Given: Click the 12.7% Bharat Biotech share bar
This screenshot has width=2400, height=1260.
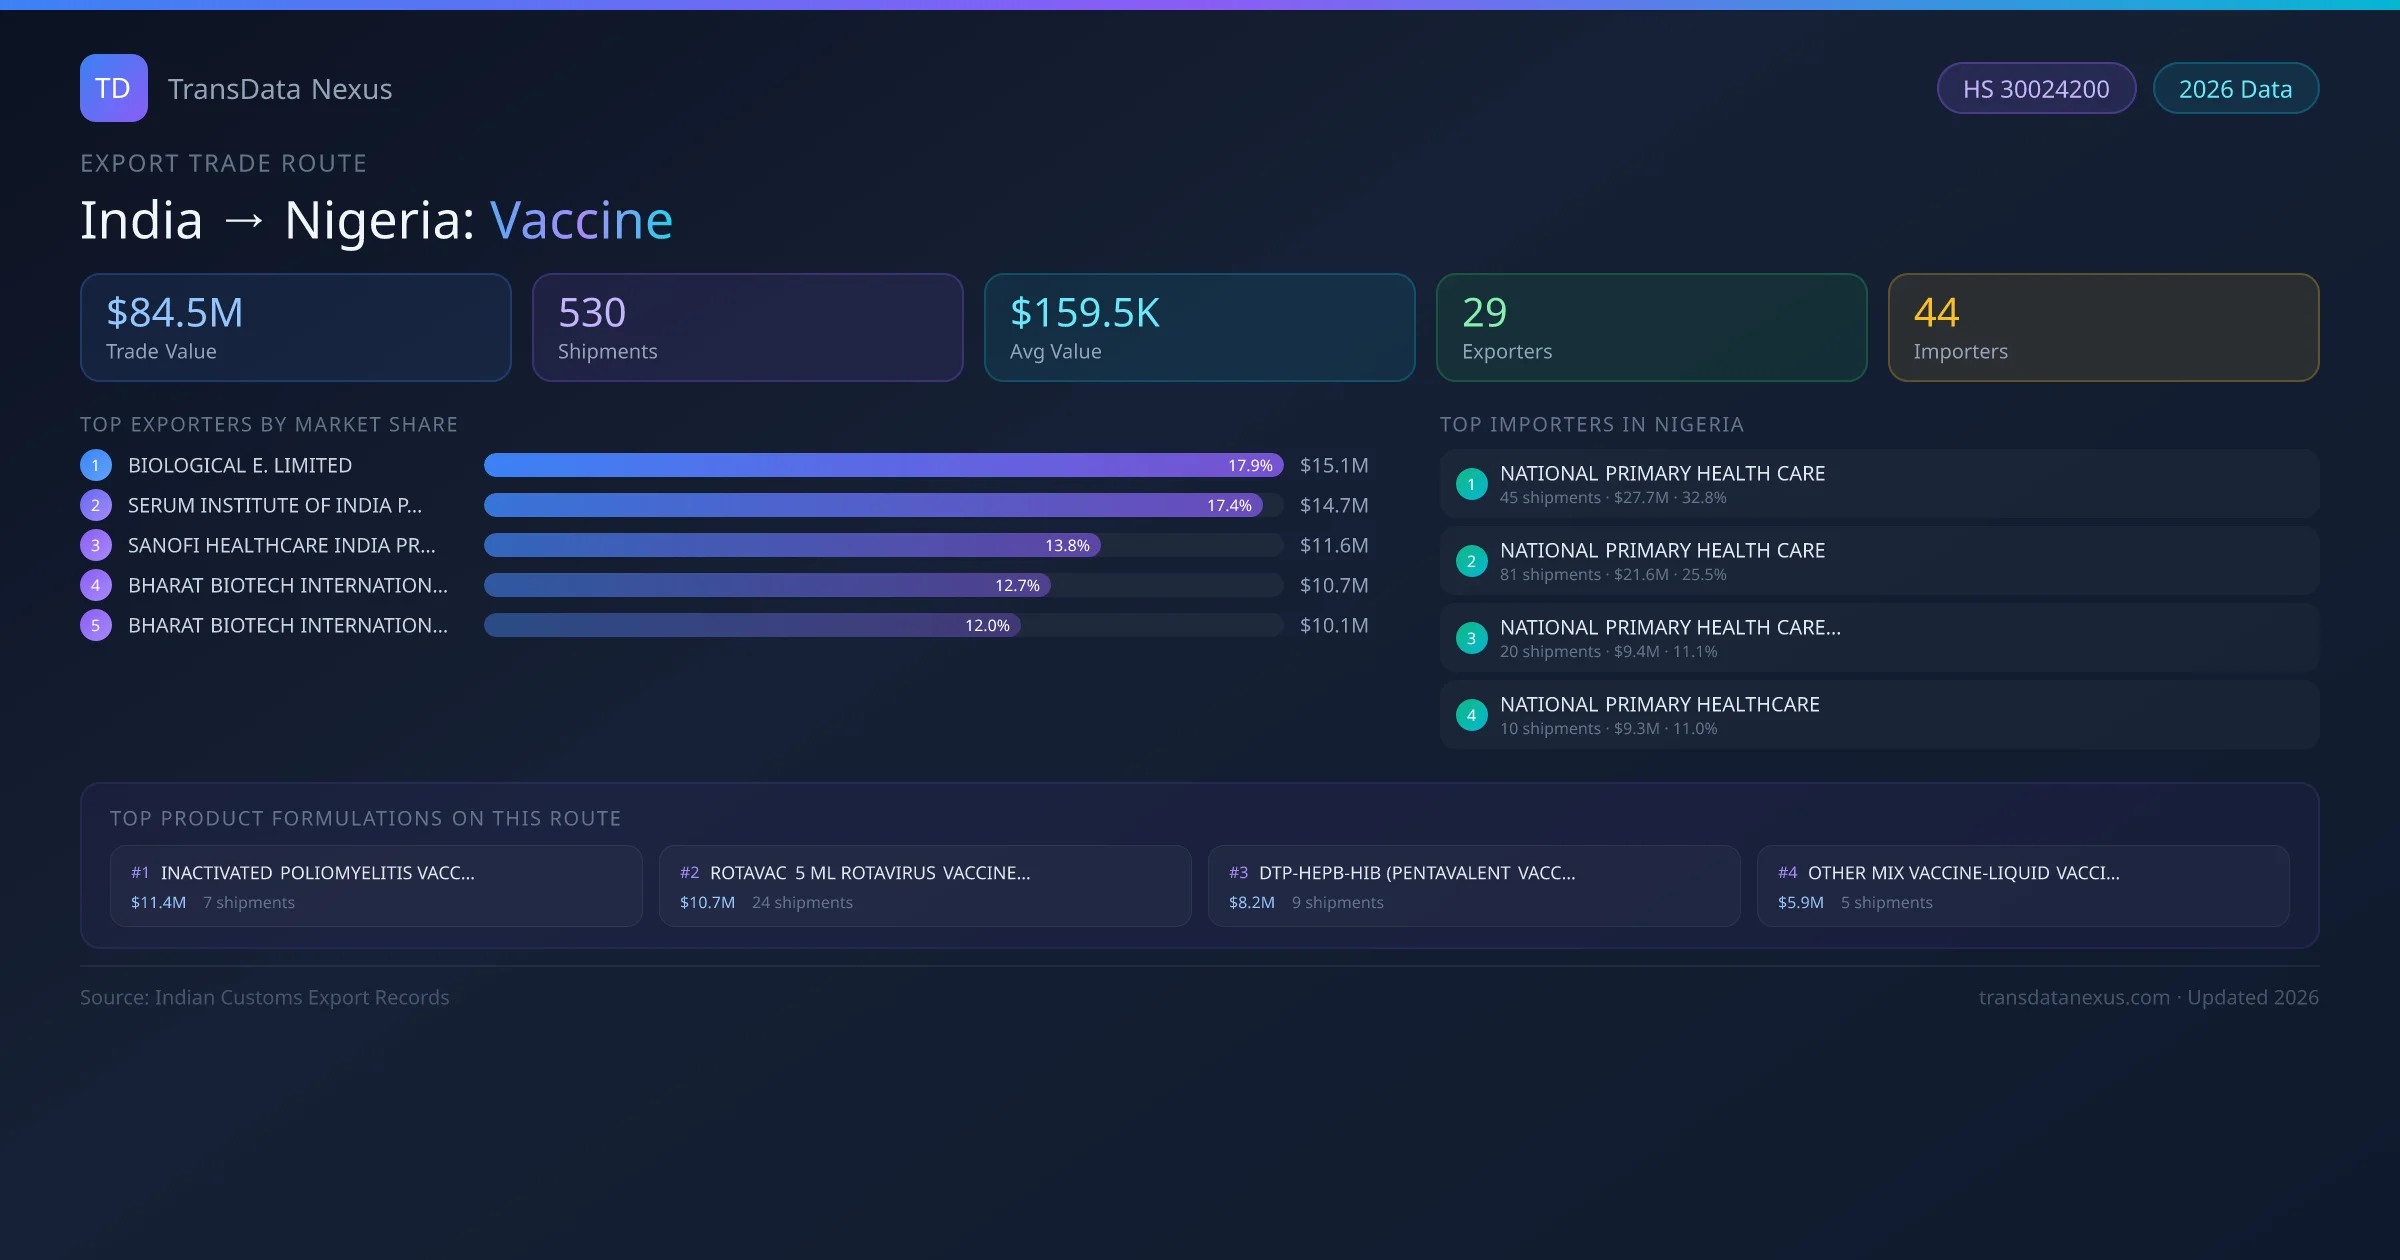Looking at the screenshot, I should coord(767,585).
